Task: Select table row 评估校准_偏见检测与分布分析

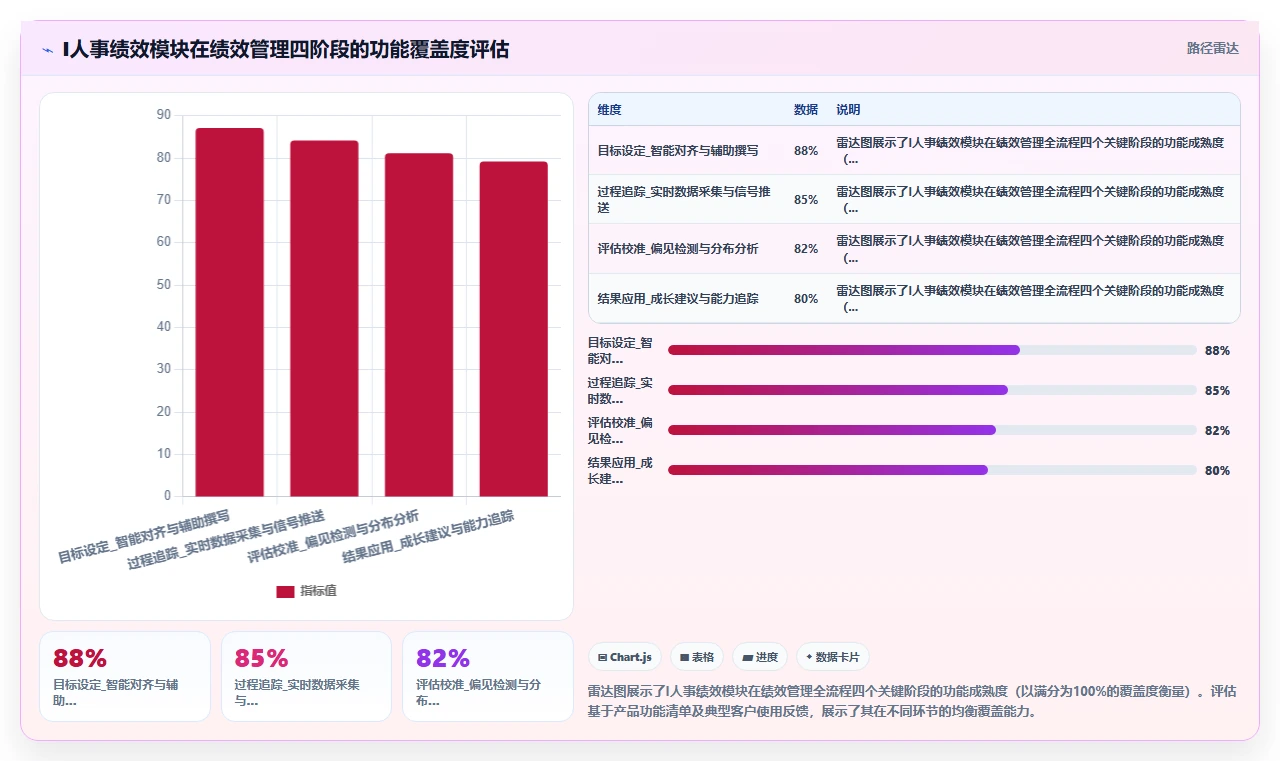Action: pos(914,249)
